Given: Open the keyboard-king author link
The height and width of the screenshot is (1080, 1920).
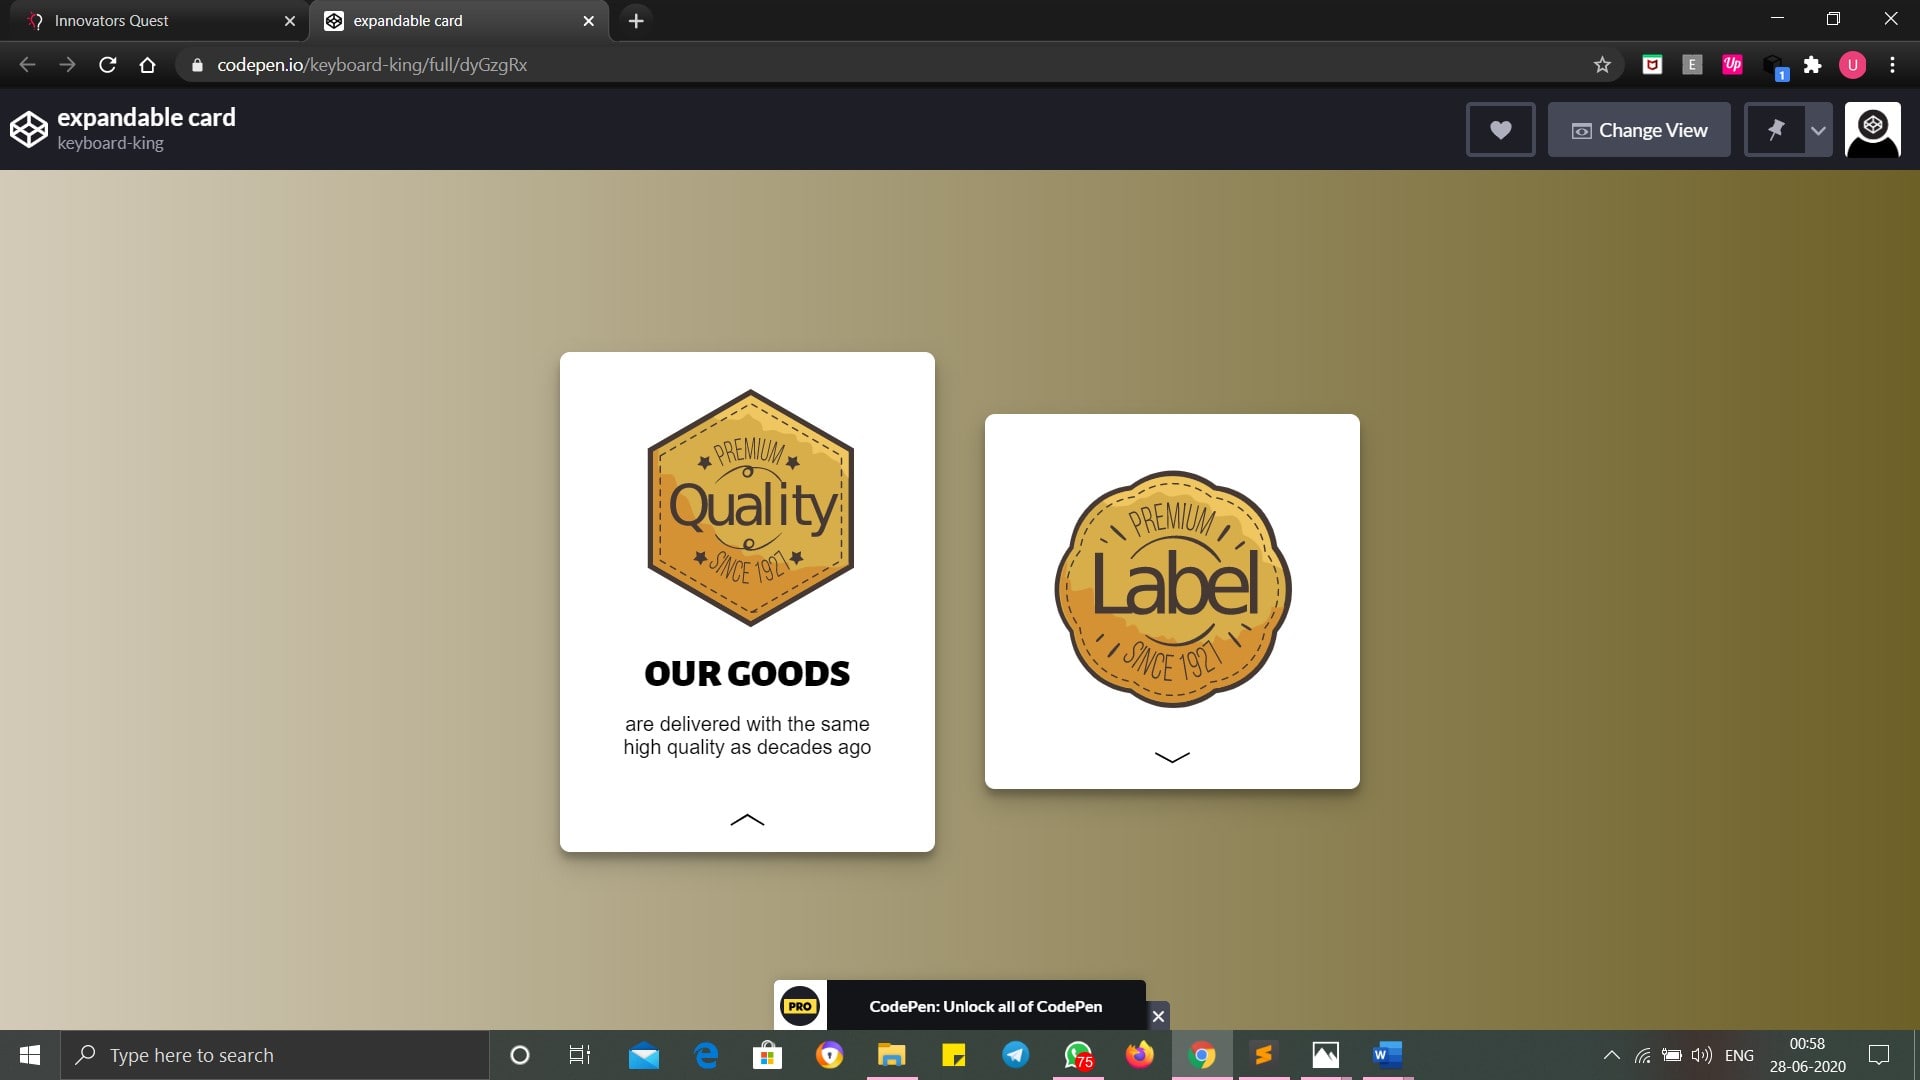Looking at the screenshot, I should 110,143.
